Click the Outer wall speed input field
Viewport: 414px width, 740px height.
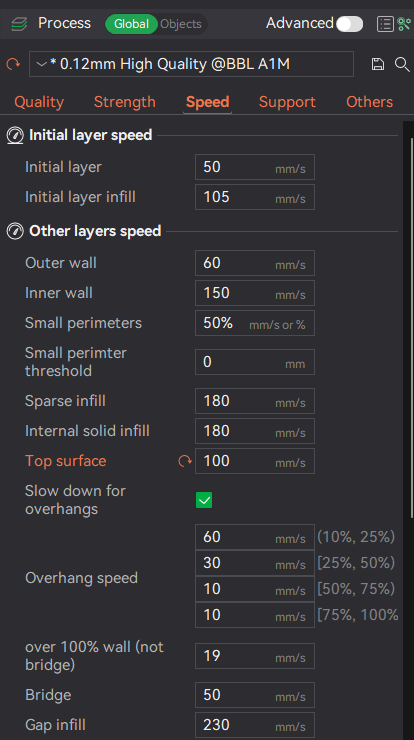[x=255, y=263]
